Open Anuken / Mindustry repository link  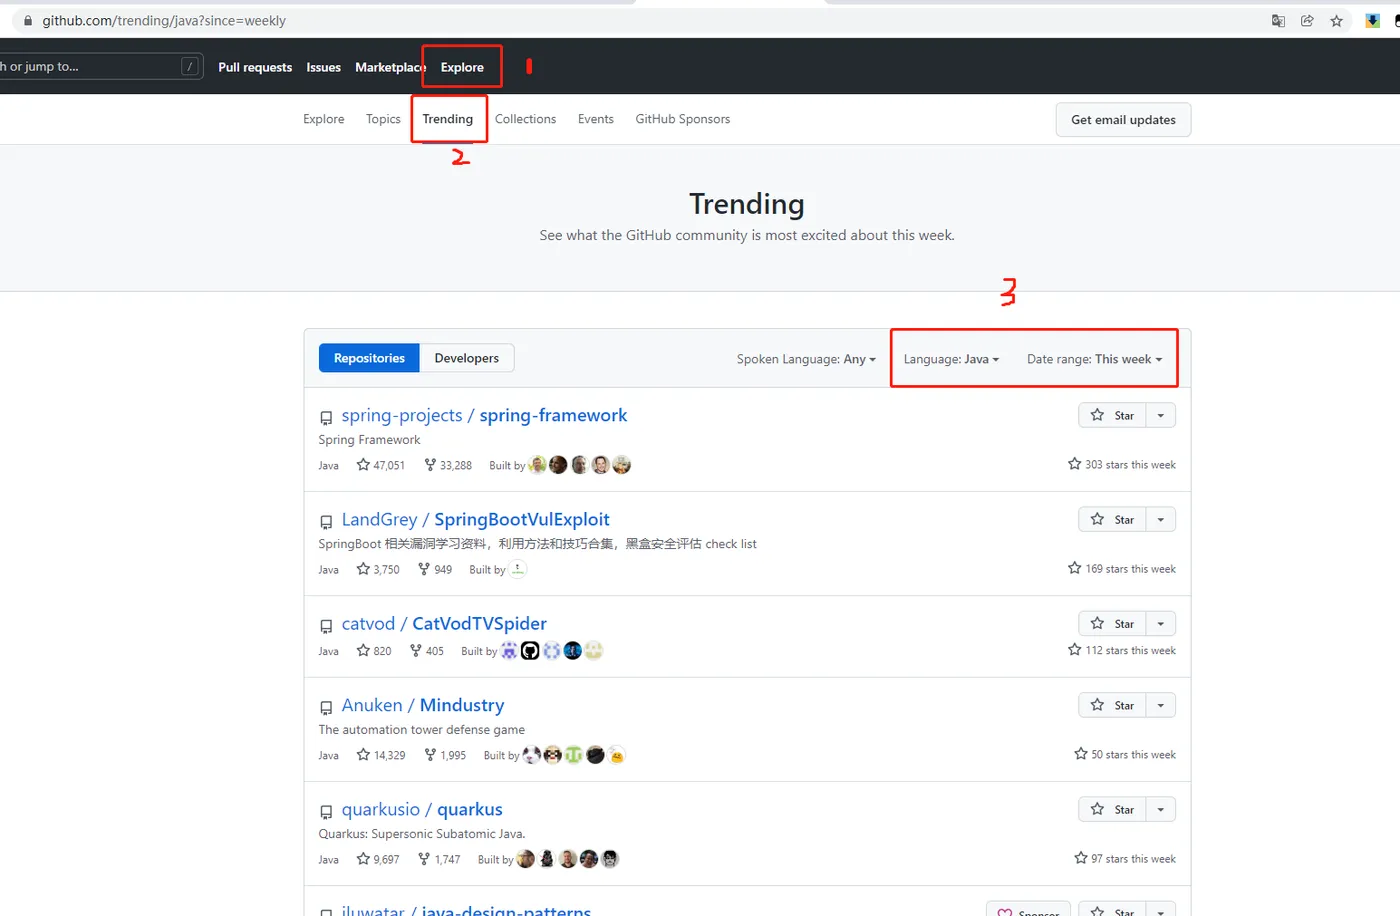click(422, 705)
